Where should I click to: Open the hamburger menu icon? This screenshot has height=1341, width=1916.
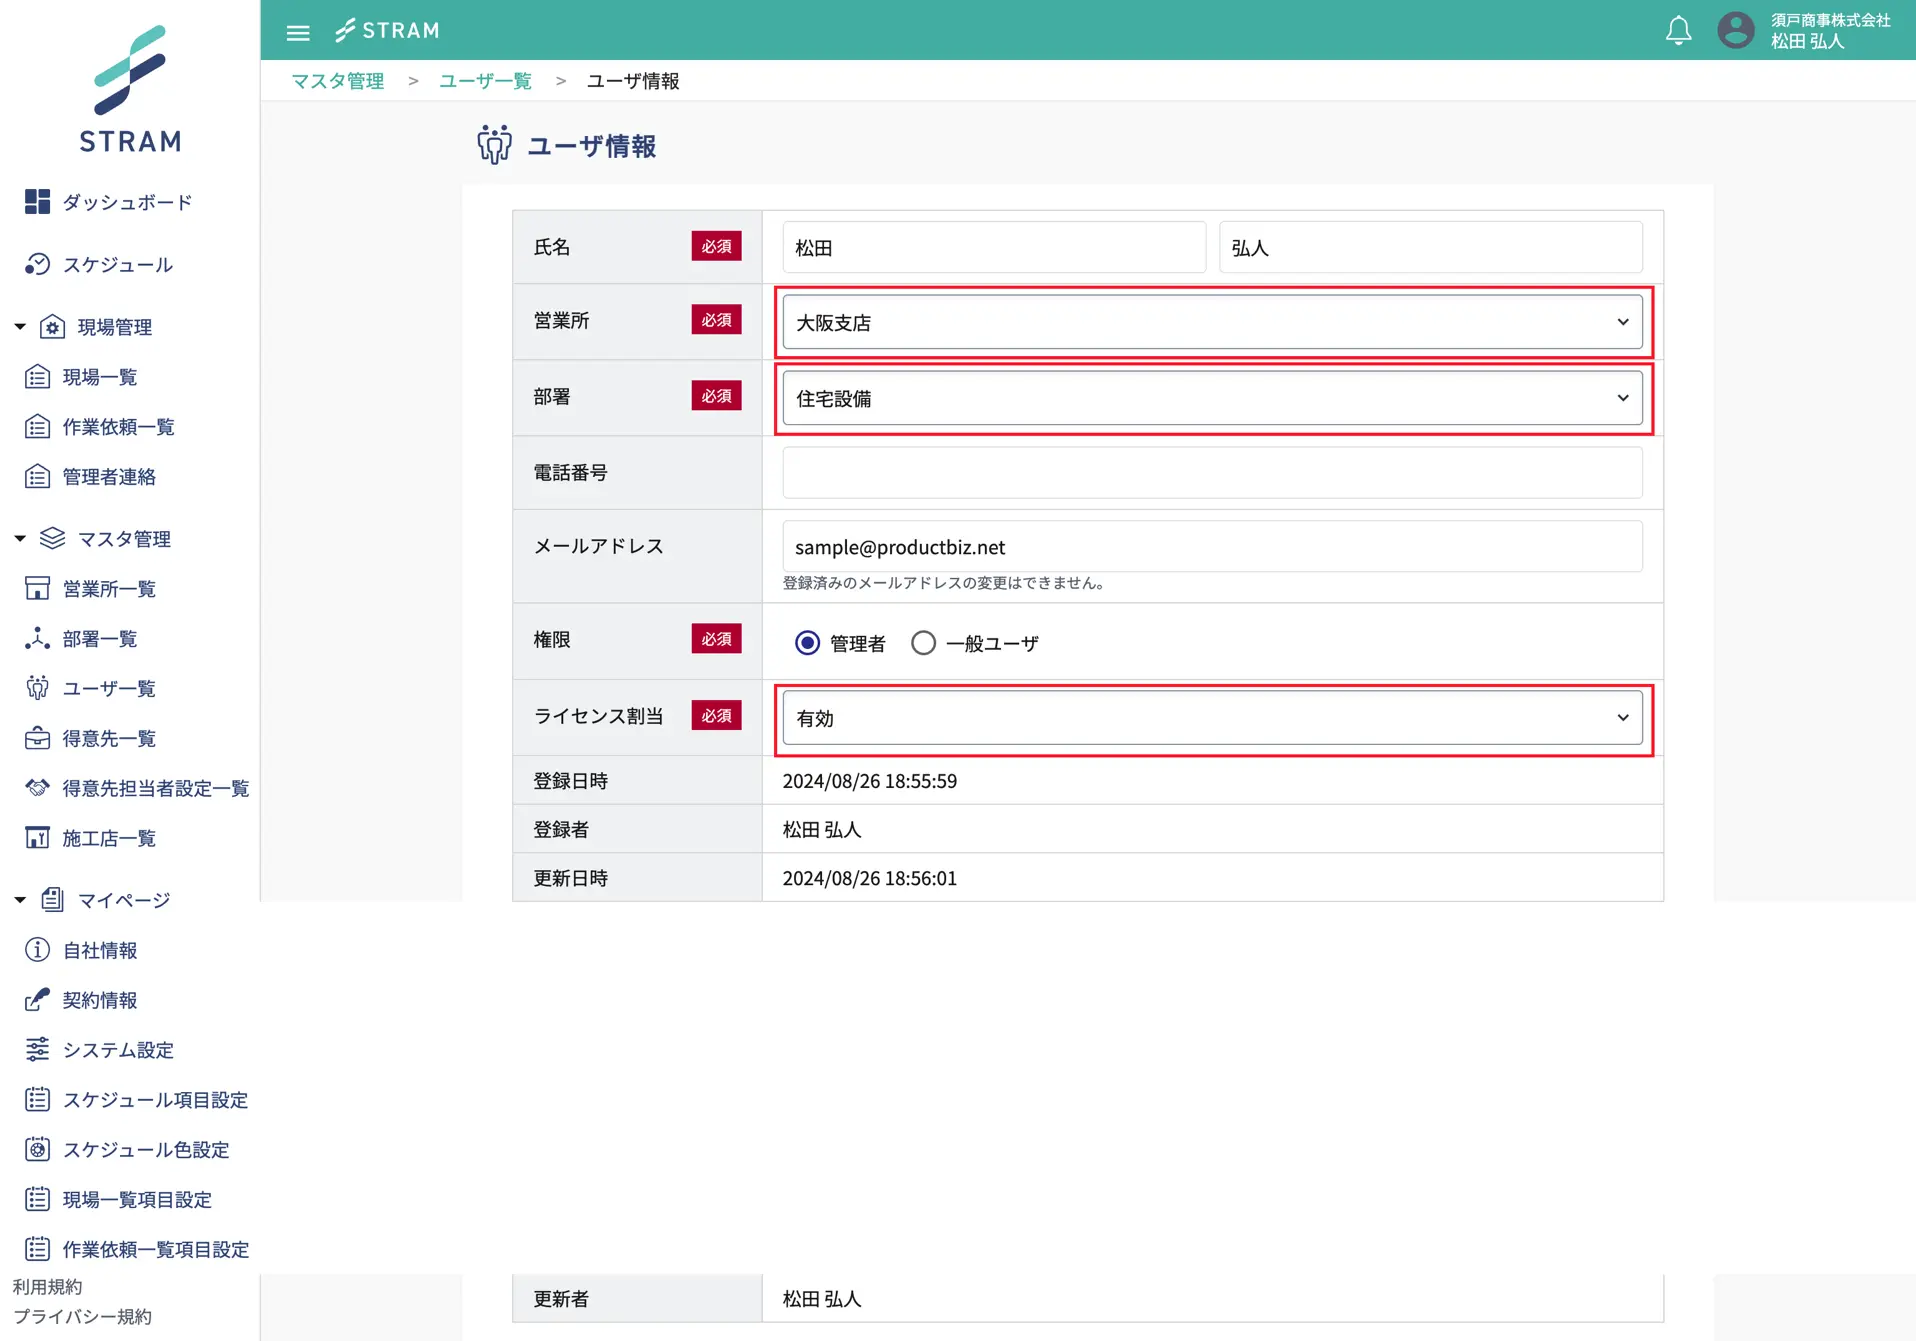pyautogui.click(x=297, y=32)
